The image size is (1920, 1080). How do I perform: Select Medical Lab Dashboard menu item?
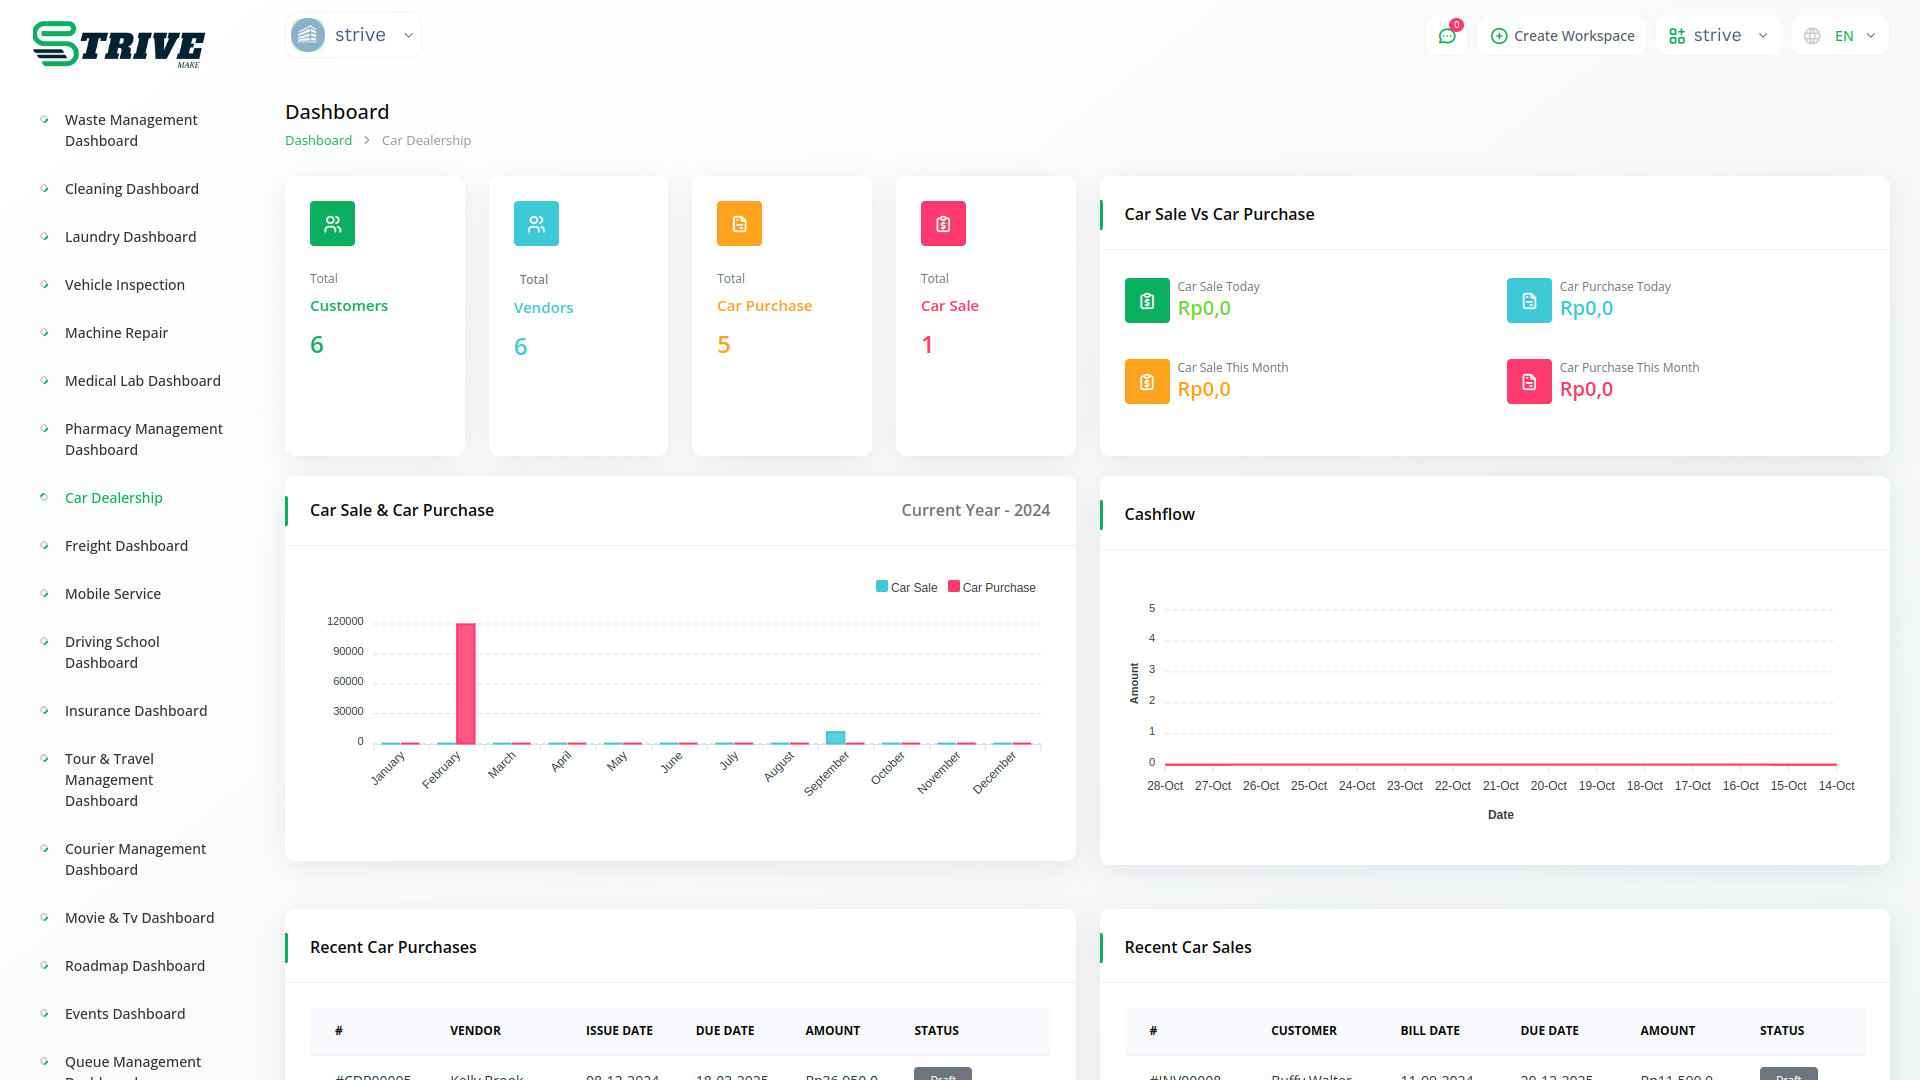pos(143,381)
